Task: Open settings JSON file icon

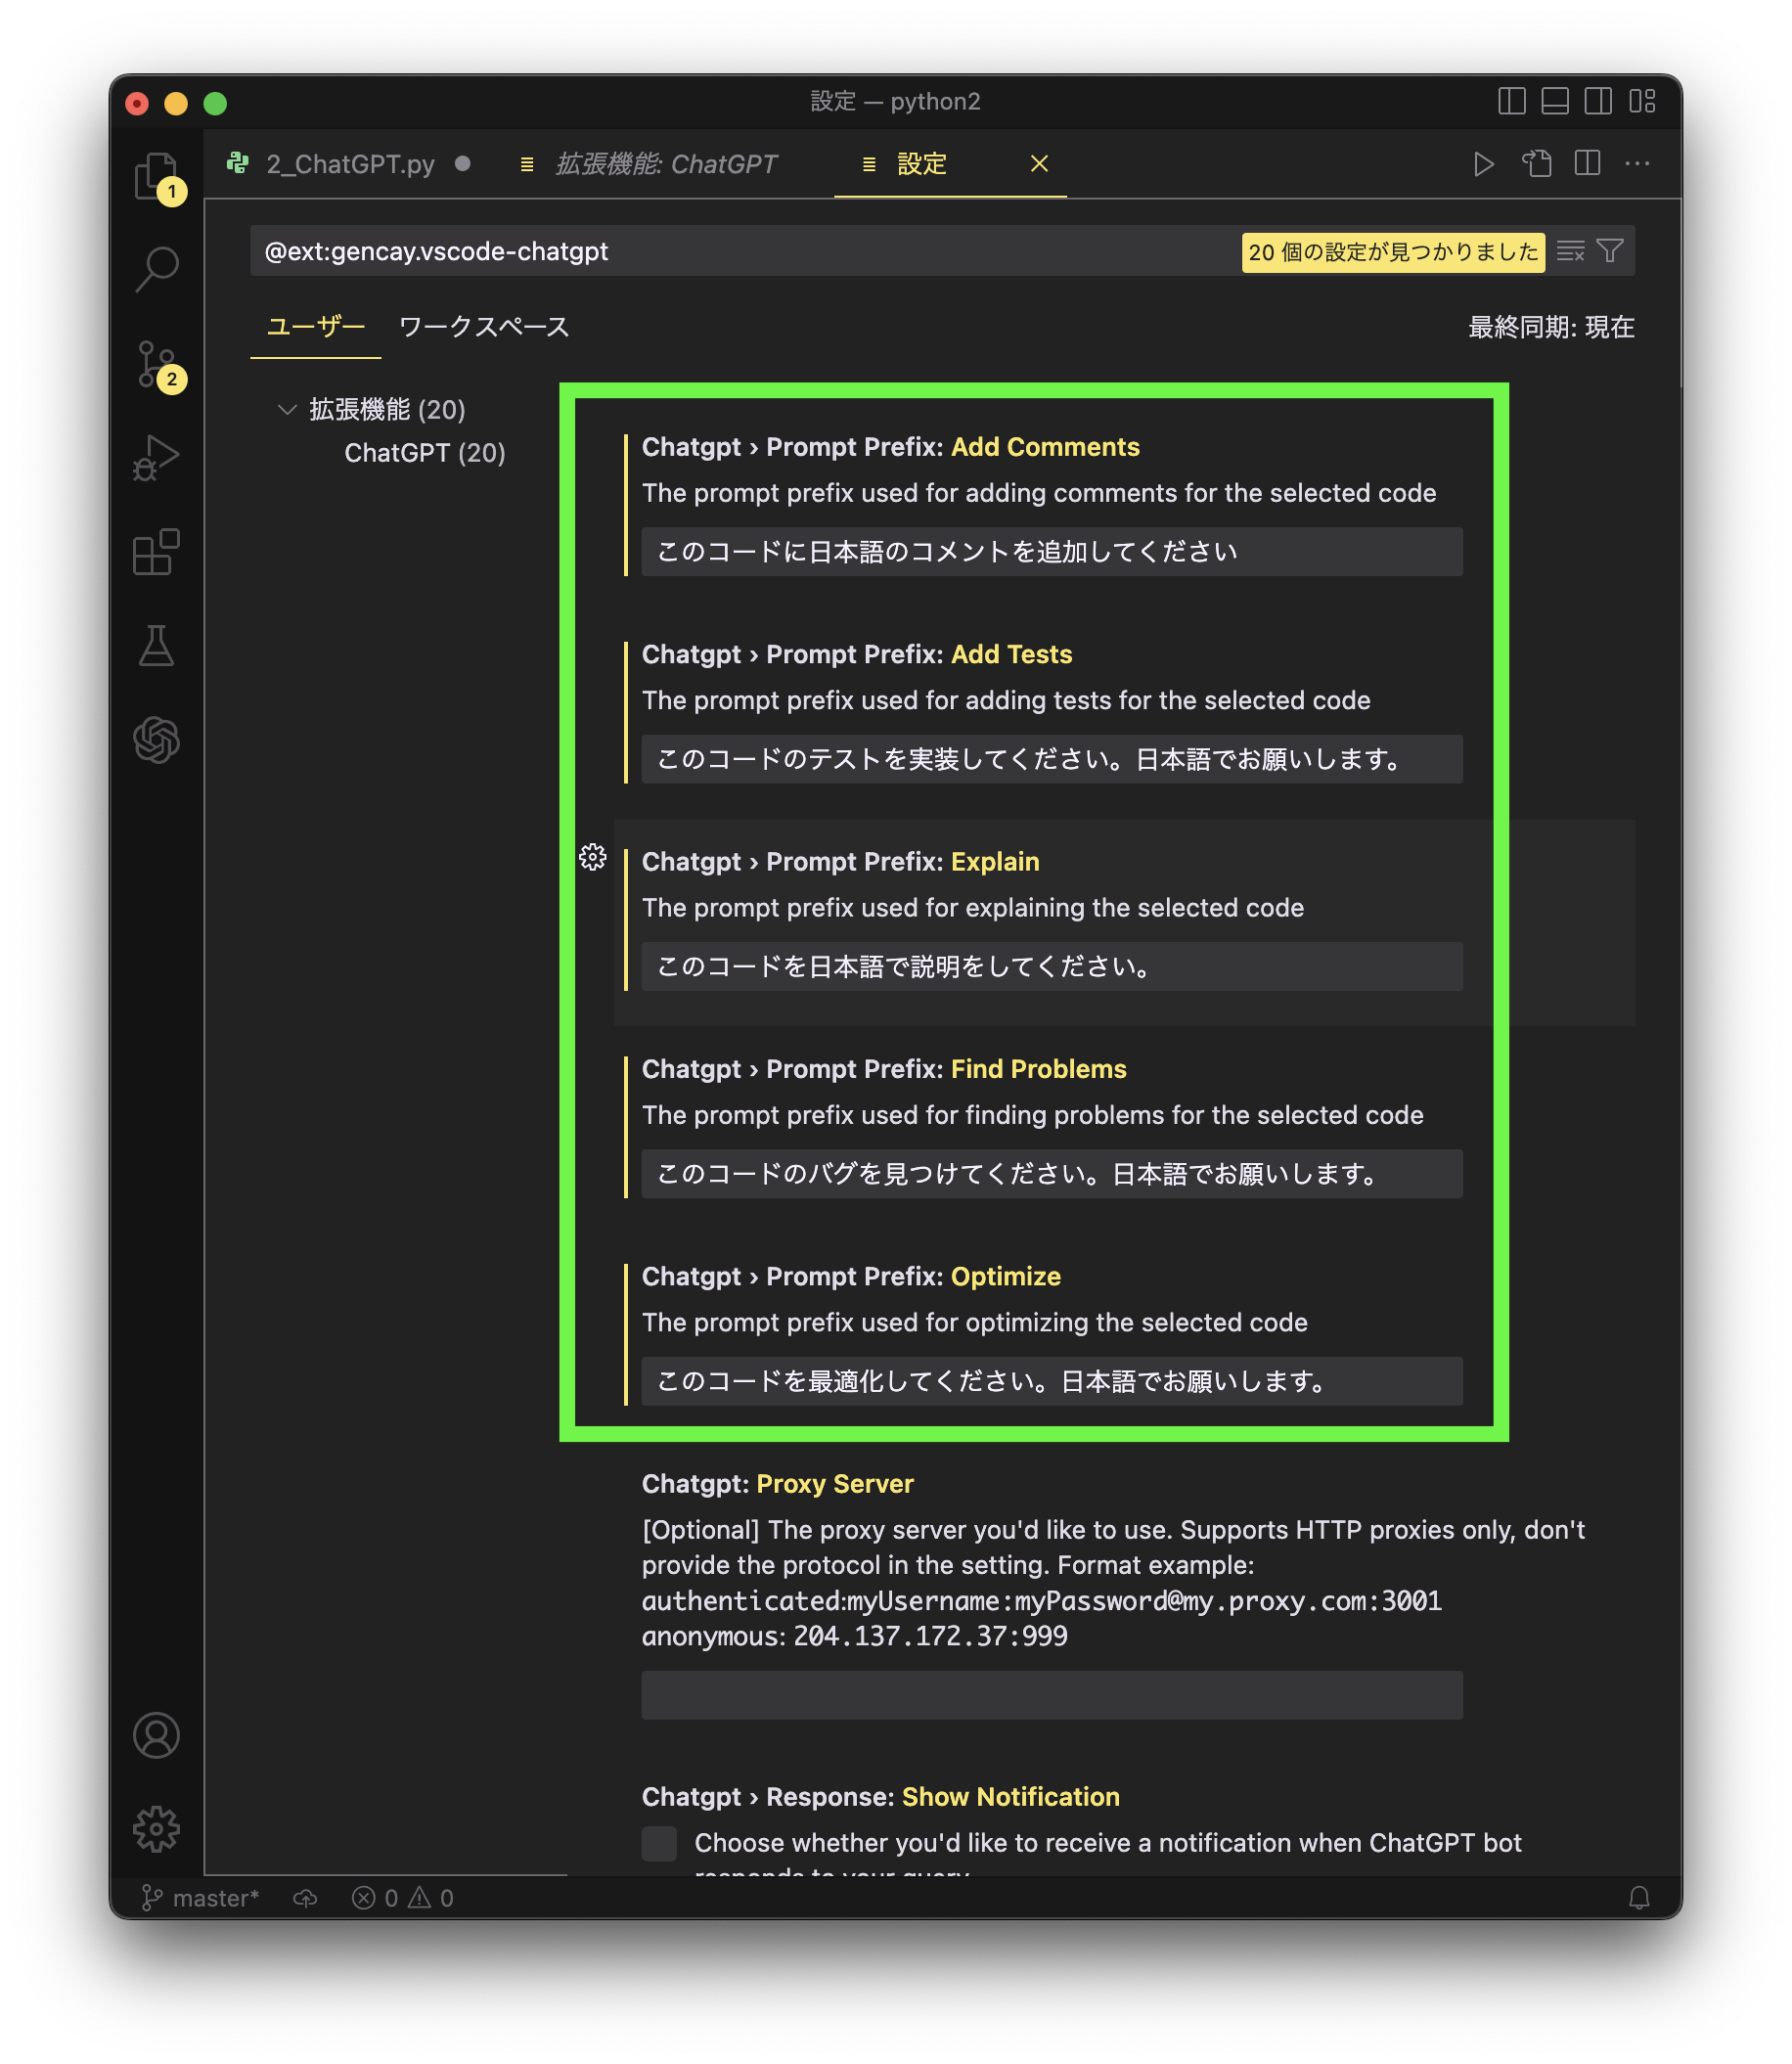Action: 1537,164
